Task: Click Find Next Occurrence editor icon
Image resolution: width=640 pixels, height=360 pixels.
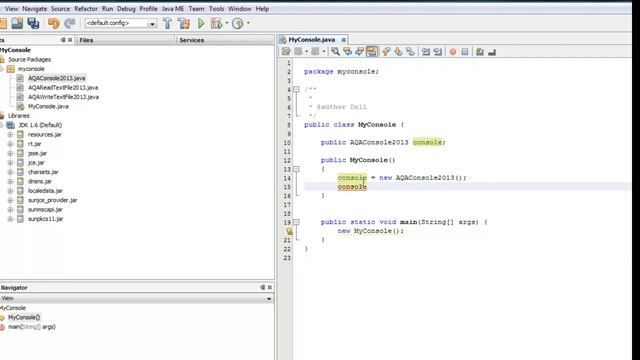Action: coord(359,51)
